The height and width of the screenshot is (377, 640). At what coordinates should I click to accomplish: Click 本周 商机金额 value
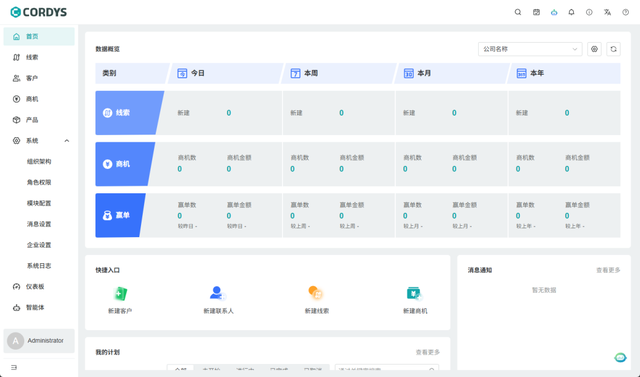coord(341,169)
